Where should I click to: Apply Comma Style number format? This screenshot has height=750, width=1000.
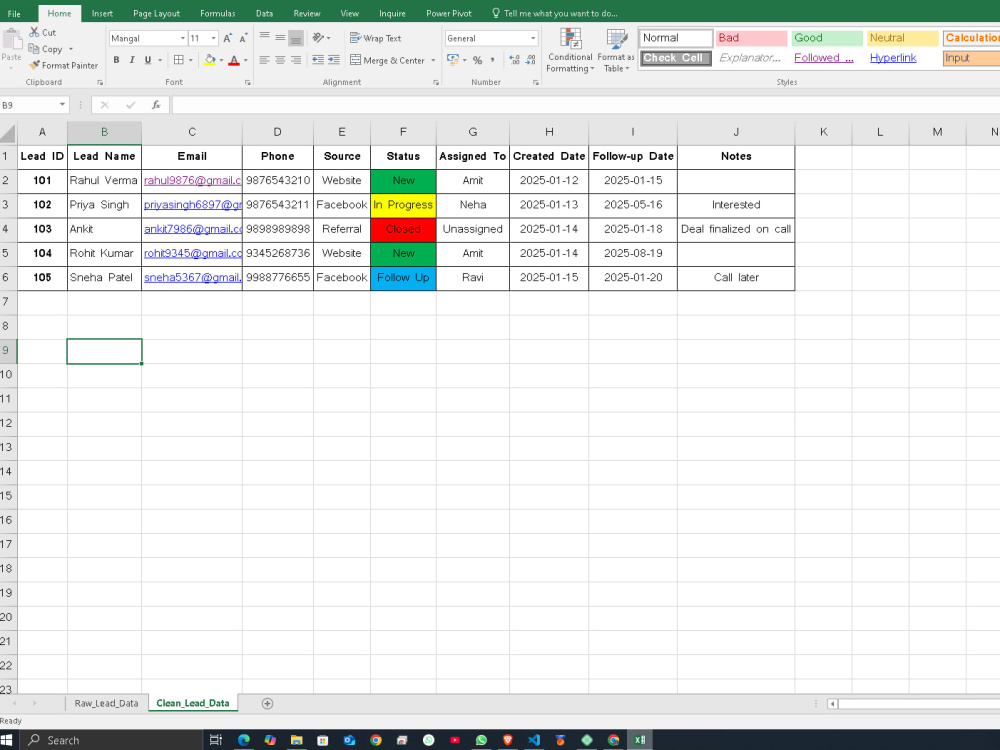(492, 60)
